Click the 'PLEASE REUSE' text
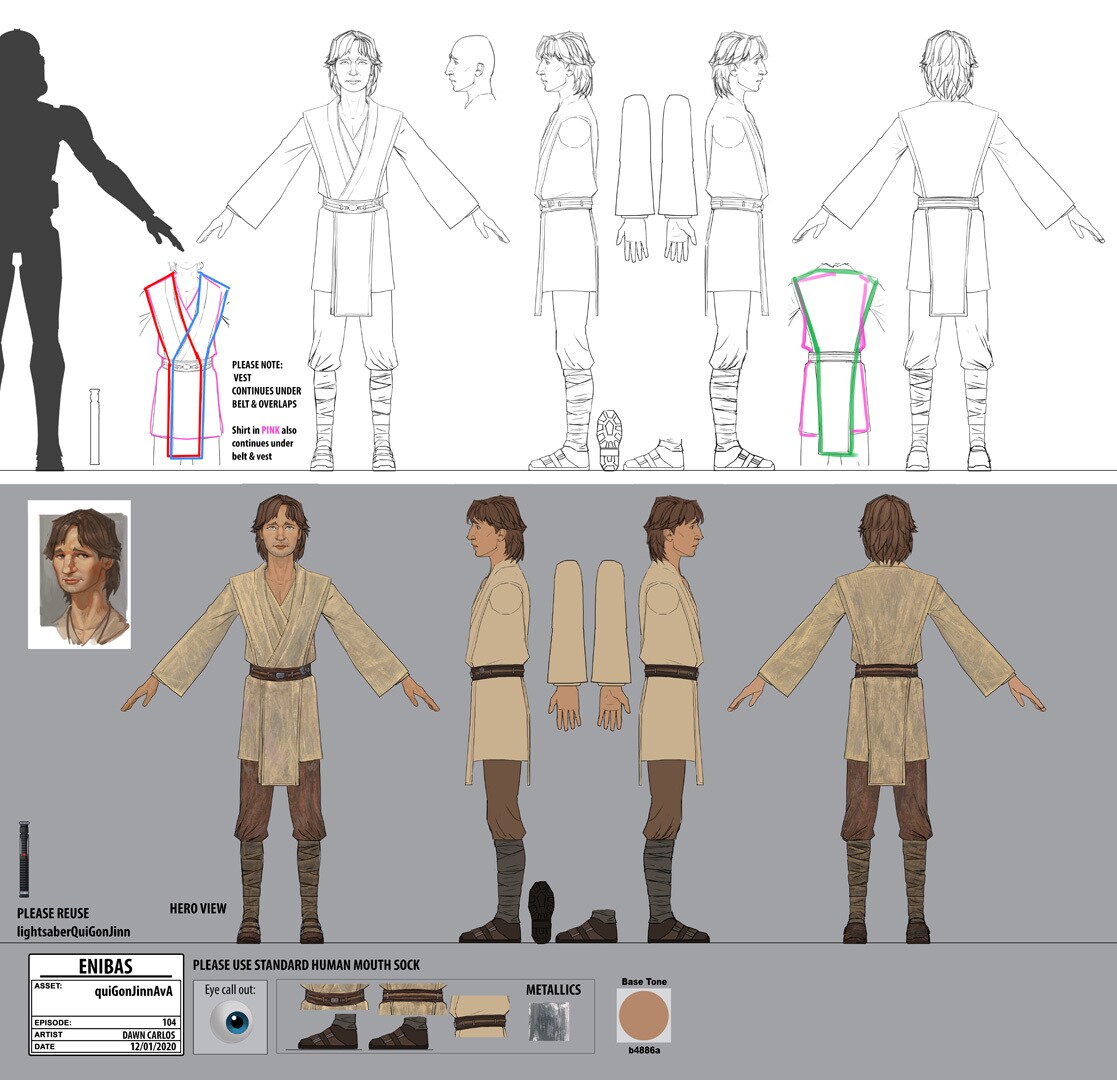The width and height of the screenshot is (1117, 1080). click(53, 913)
